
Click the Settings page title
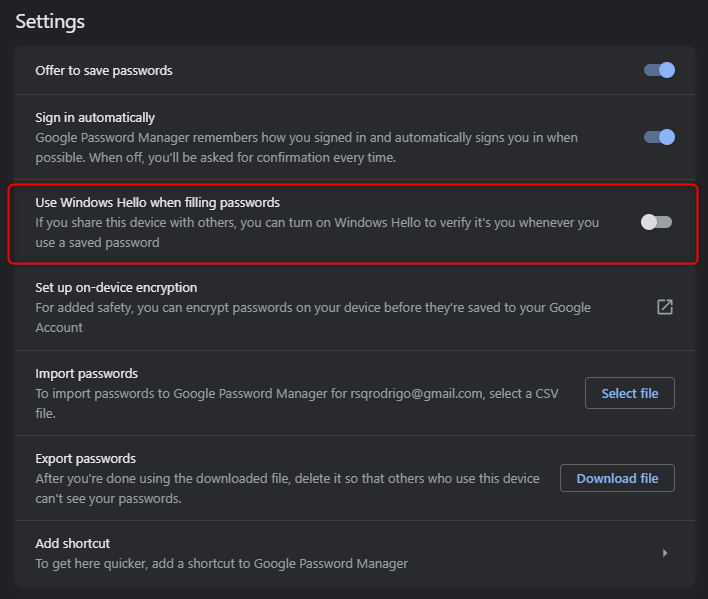click(x=50, y=22)
